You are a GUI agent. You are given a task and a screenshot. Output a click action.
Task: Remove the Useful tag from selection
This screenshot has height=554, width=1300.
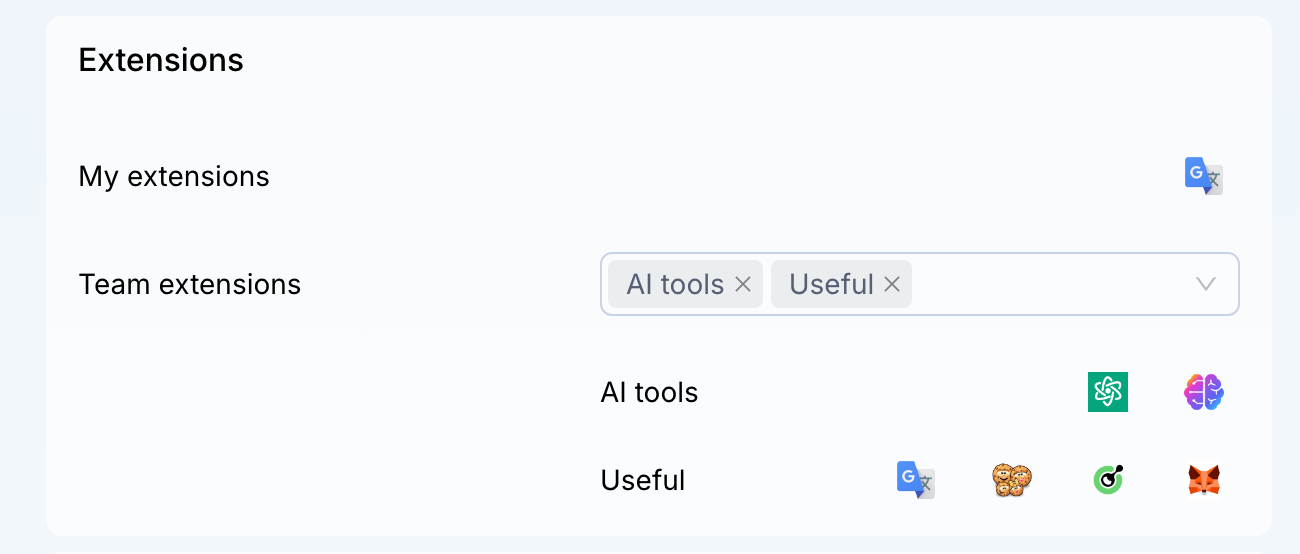892,285
